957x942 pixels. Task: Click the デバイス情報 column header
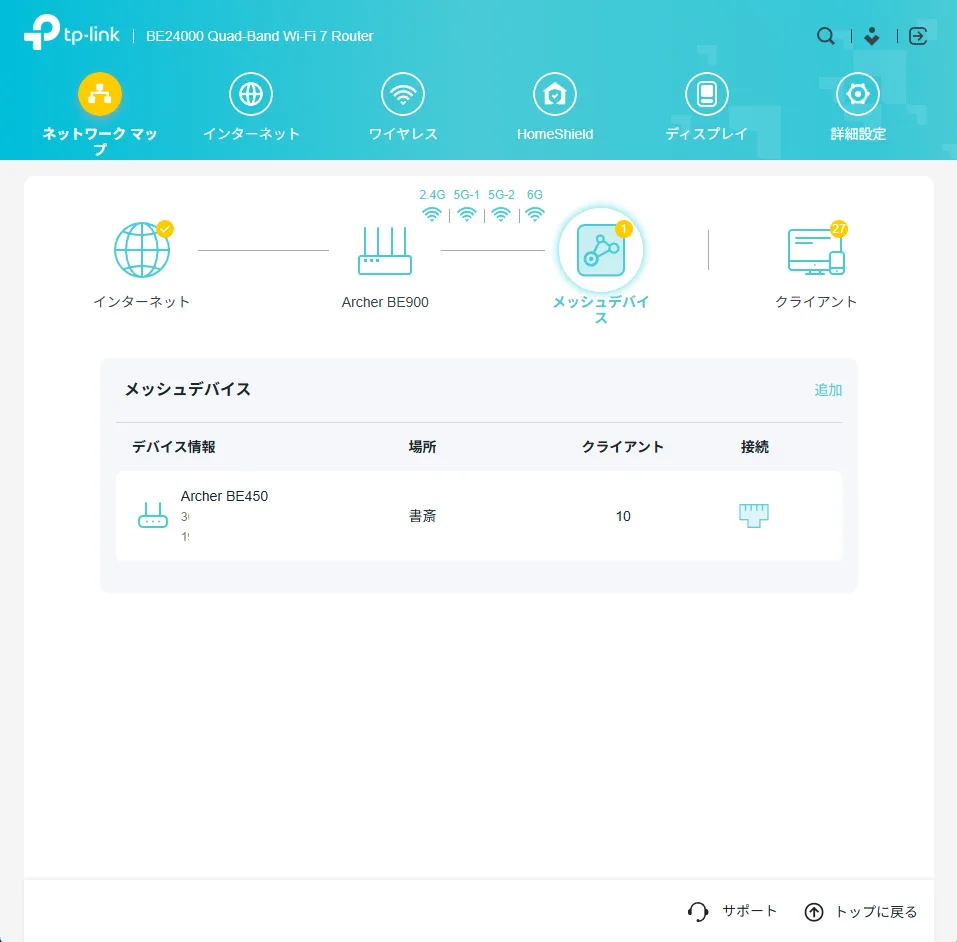pos(174,447)
